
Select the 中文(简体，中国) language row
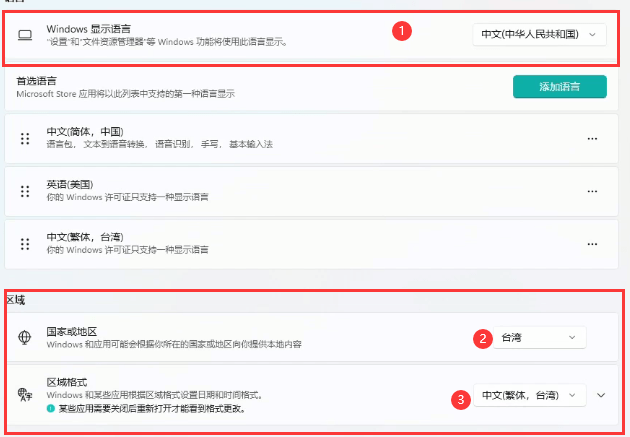tap(311, 139)
